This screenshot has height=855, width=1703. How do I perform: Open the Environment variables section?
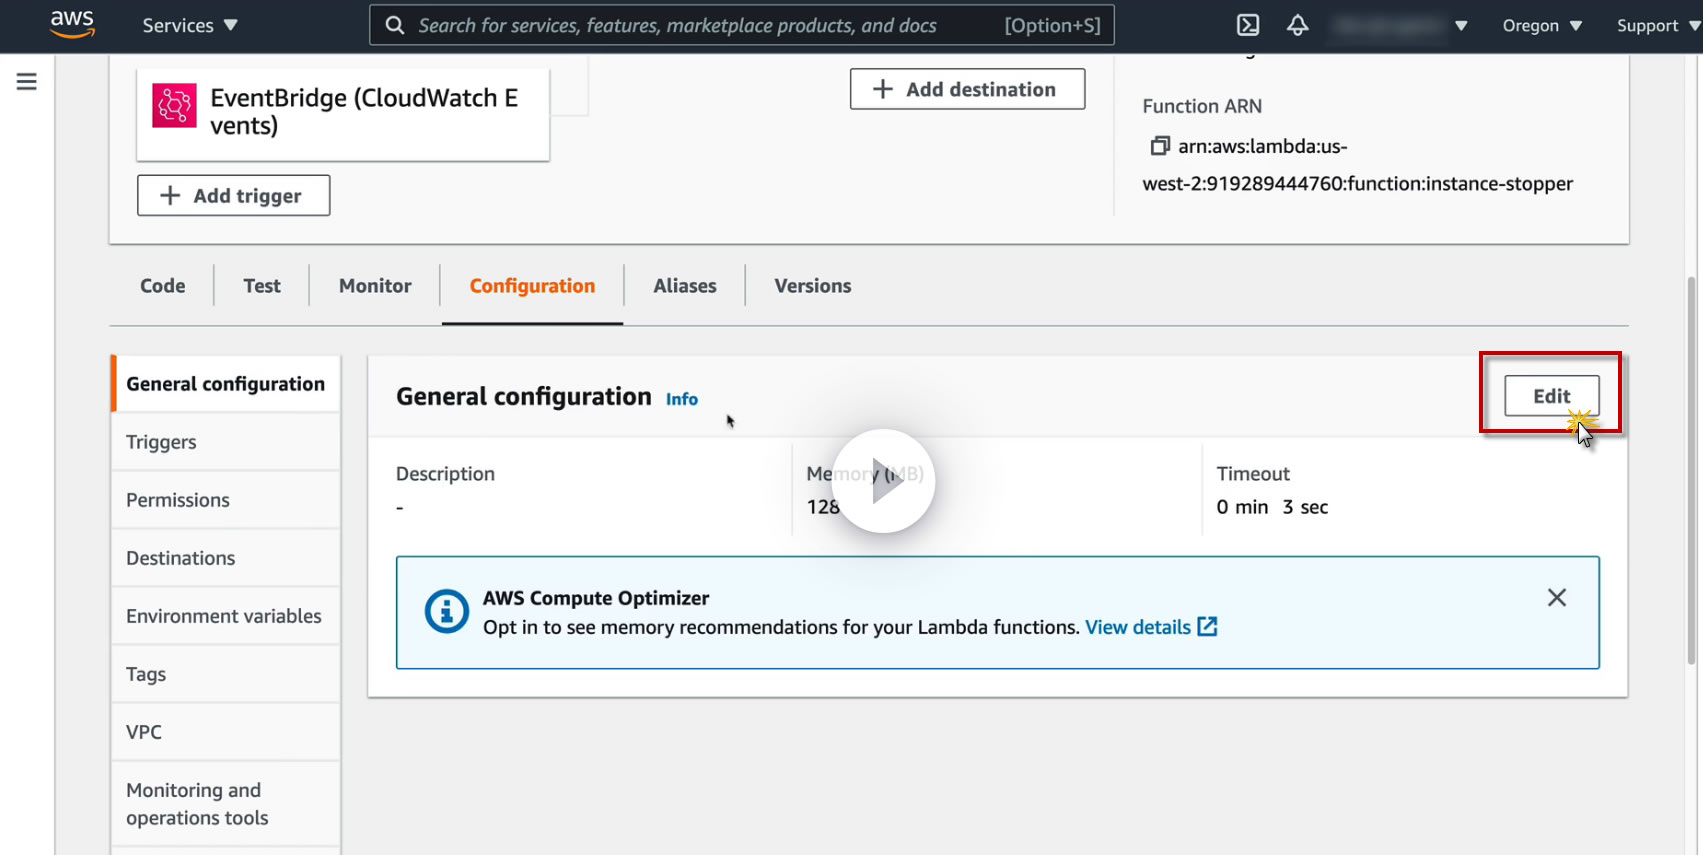coord(224,616)
